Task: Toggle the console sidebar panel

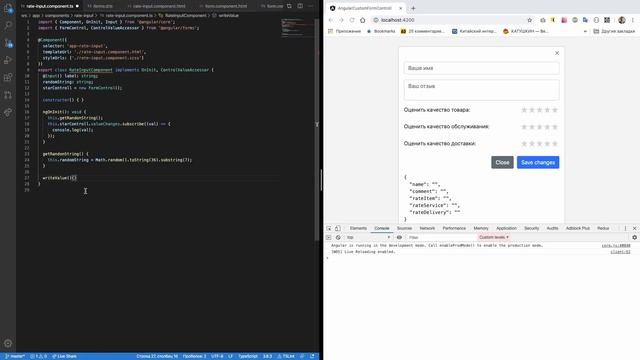Action: tap(329, 237)
